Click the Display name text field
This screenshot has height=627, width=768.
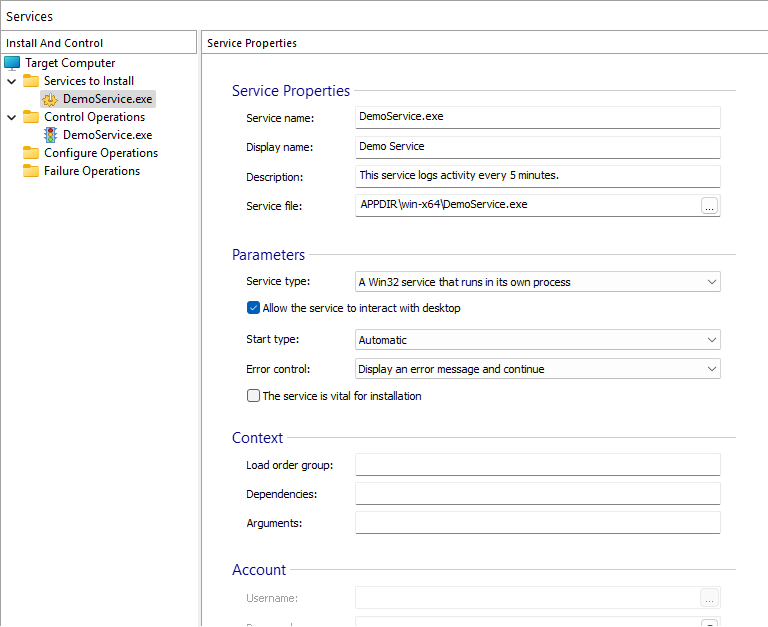[537, 147]
